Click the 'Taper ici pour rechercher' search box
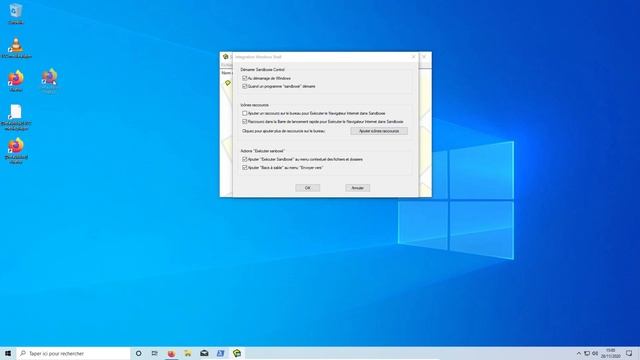Viewport: 640px width, 360px height. [x=73, y=353]
